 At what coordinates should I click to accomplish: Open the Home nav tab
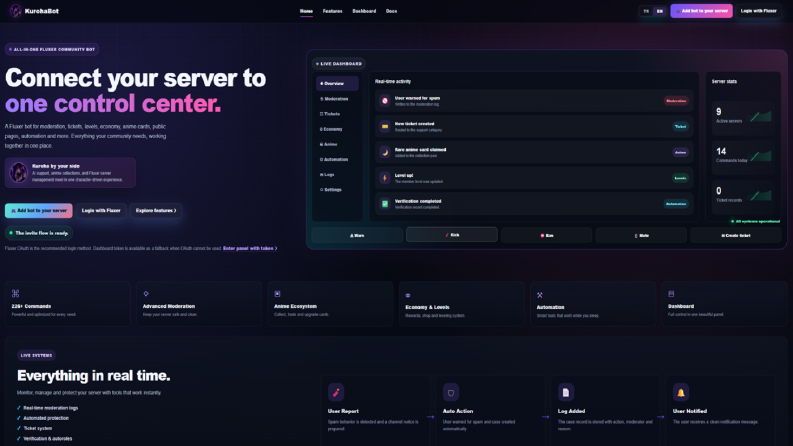click(x=306, y=11)
